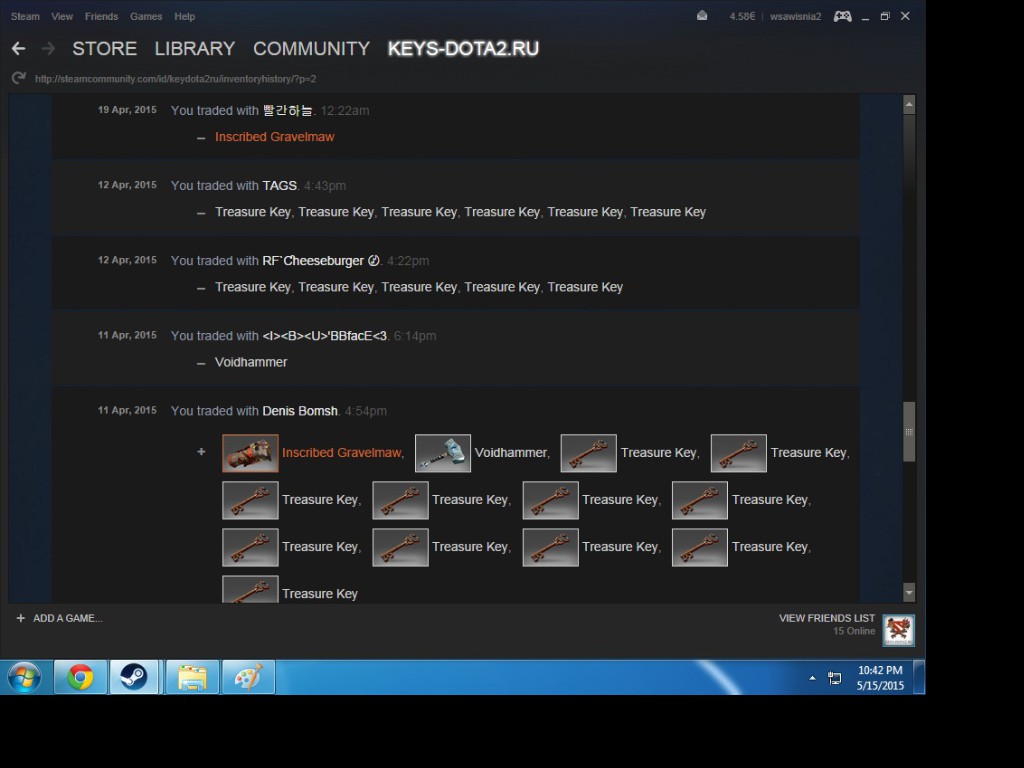Open the friends list avatar icon
The image size is (1024, 768).
point(899,630)
